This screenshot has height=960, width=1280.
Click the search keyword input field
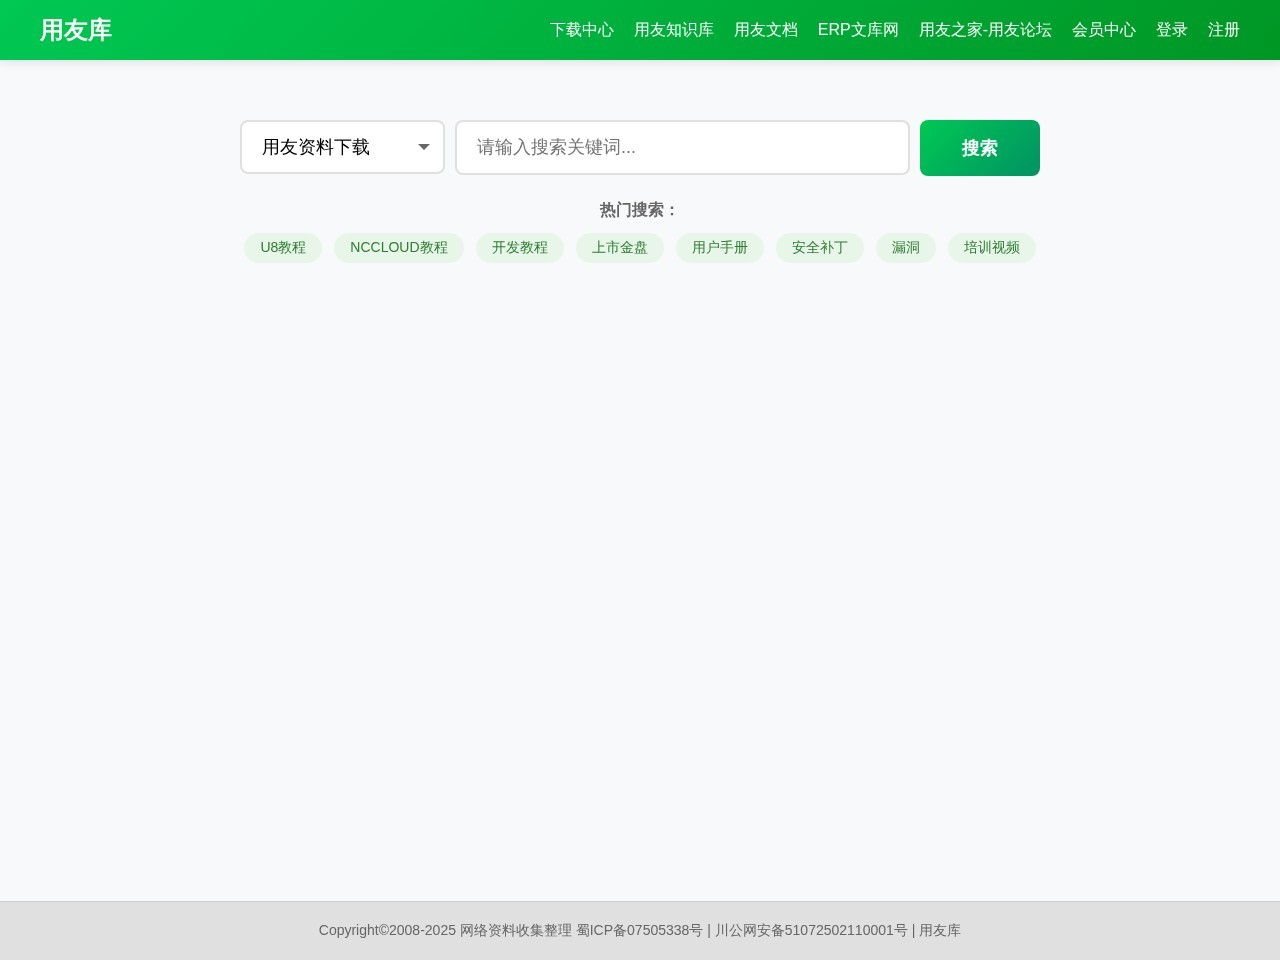[x=682, y=147]
